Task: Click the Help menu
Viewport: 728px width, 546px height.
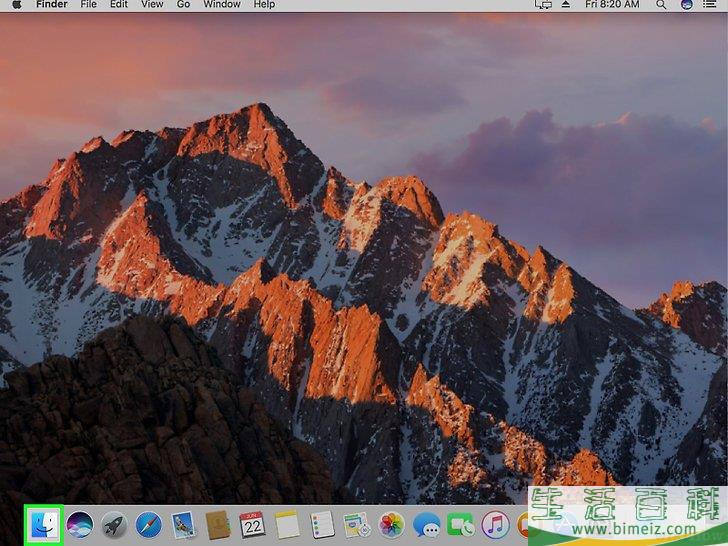Action: 264,5
